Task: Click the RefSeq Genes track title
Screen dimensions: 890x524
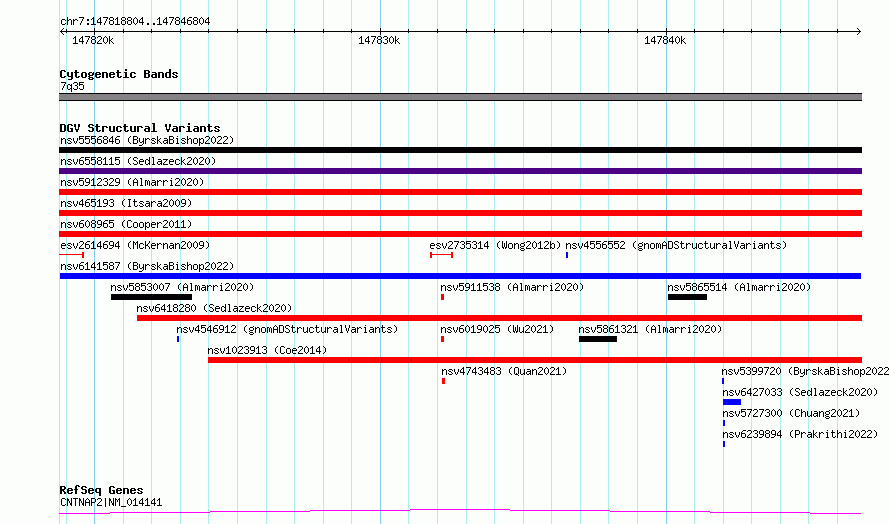Action: [101, 490]
